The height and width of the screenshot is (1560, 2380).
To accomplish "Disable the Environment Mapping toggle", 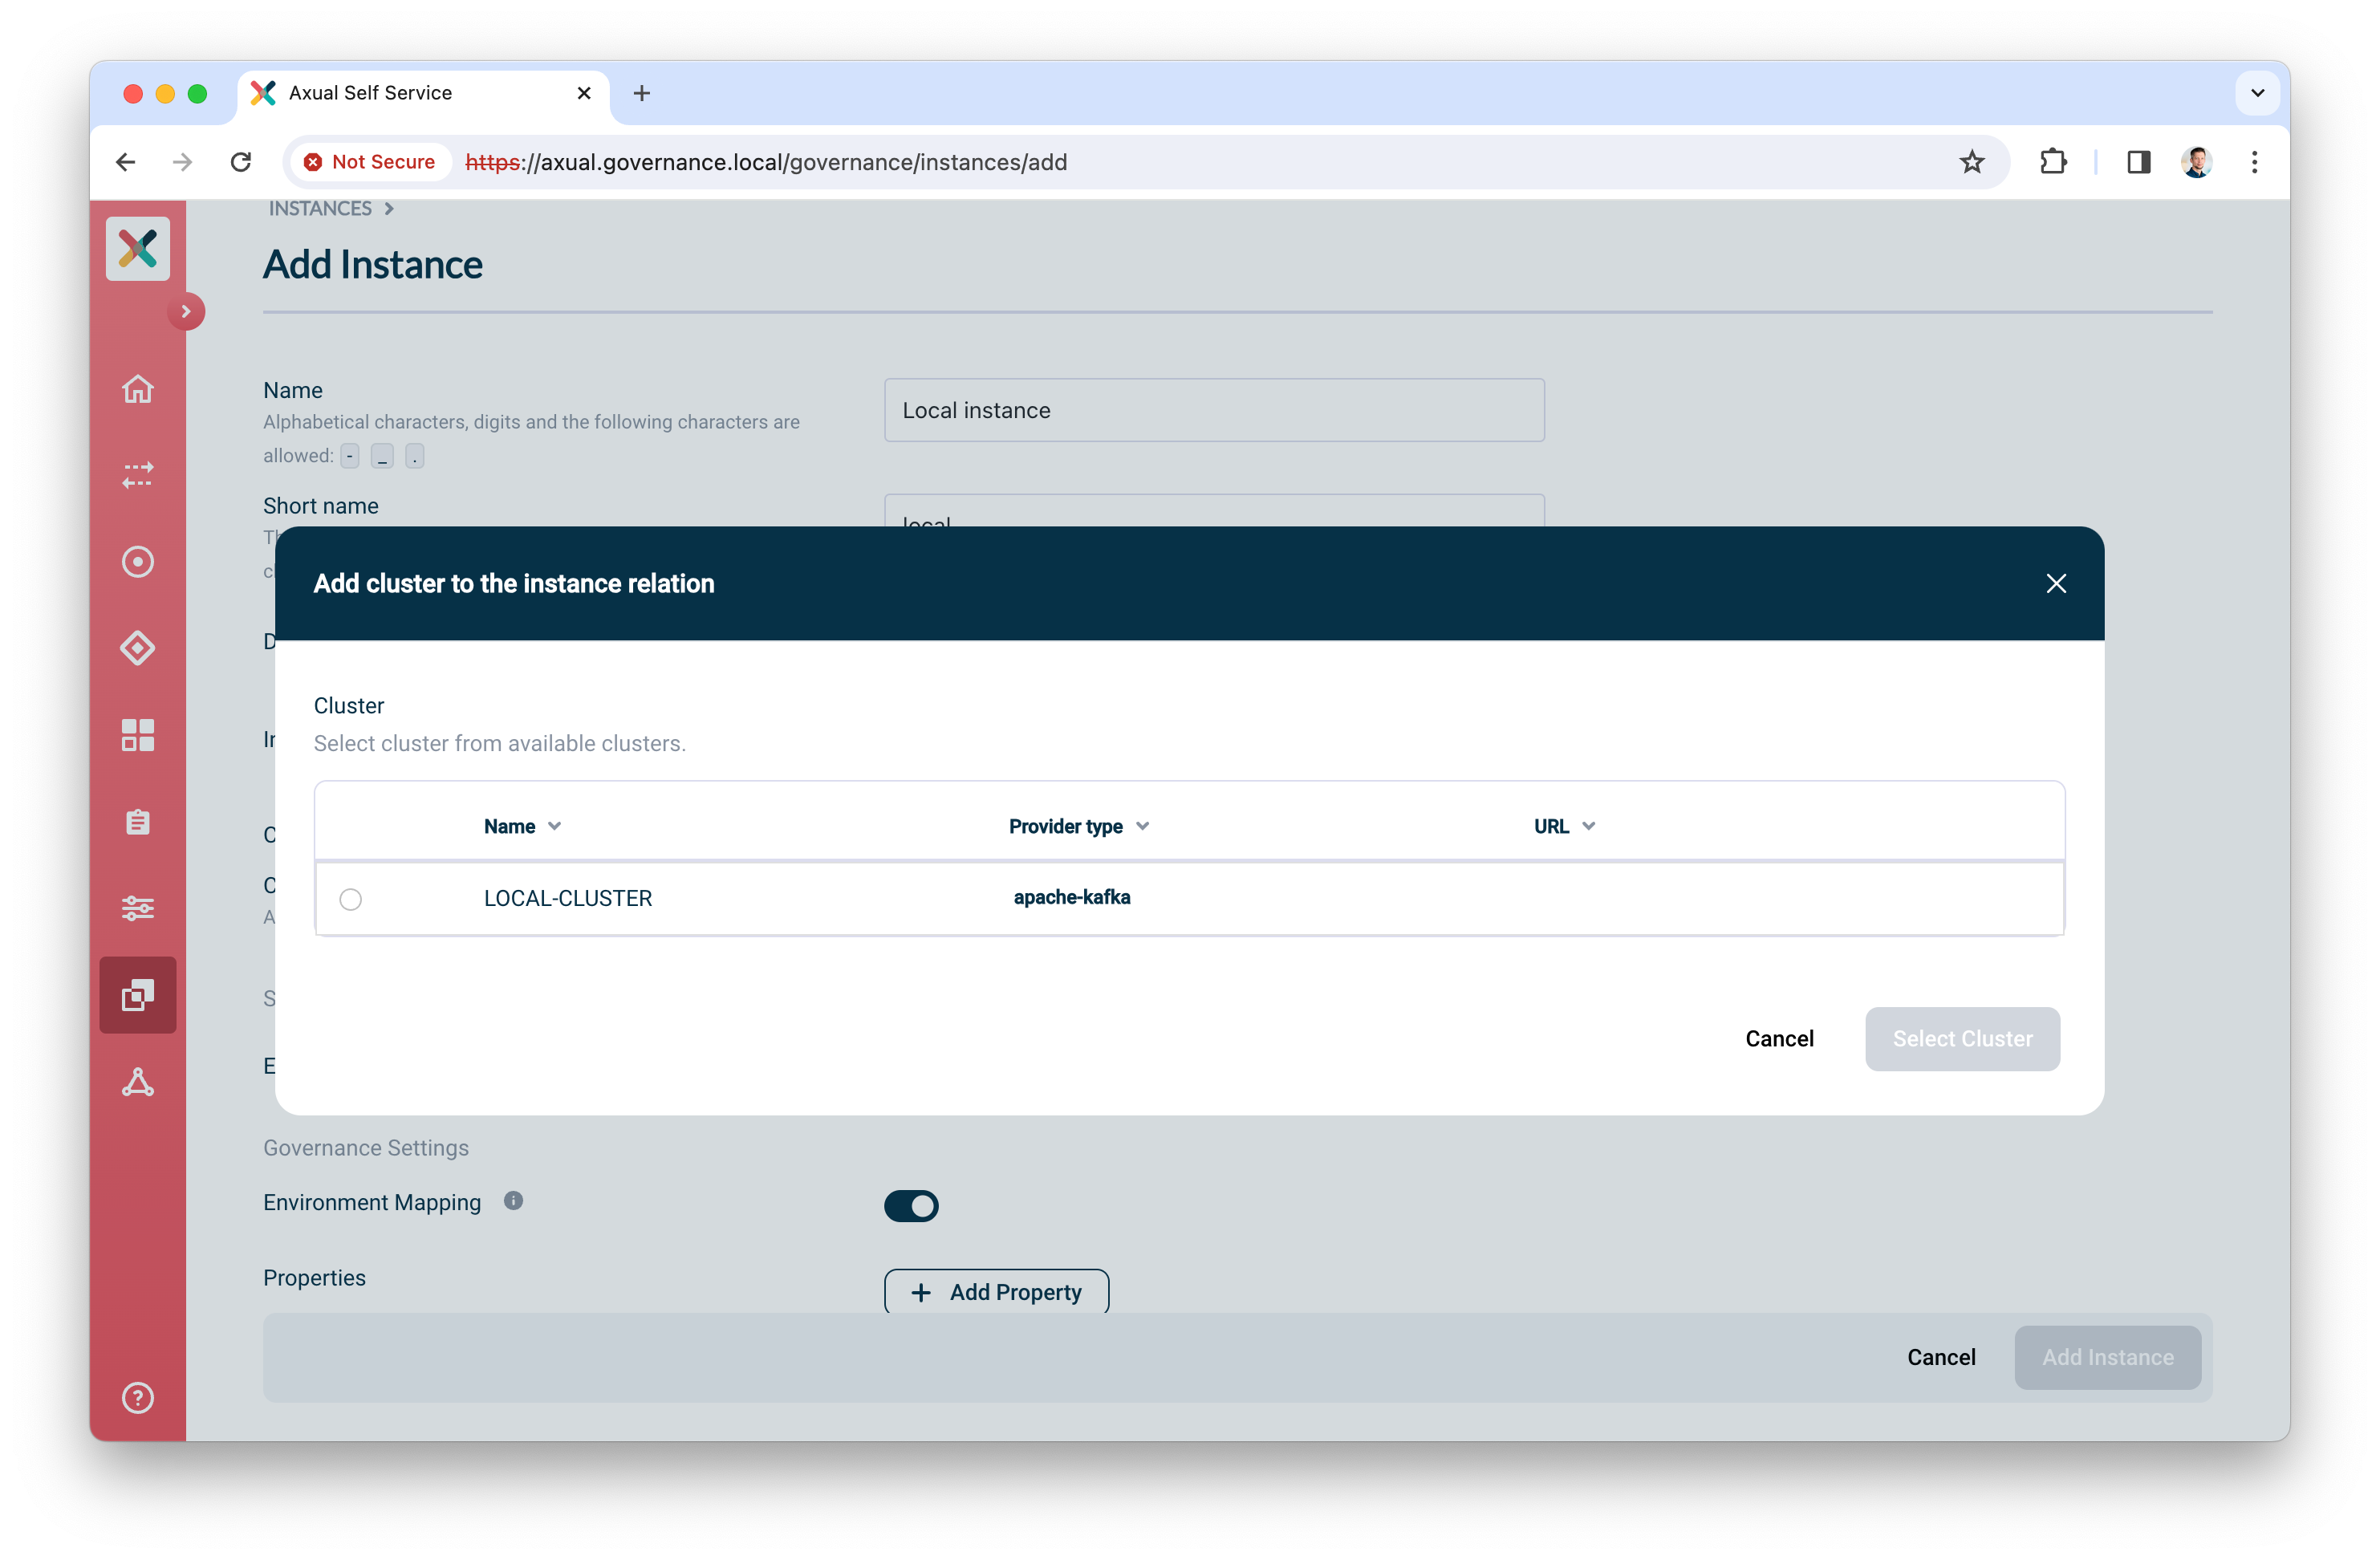I will click(x=911, y=1206).
